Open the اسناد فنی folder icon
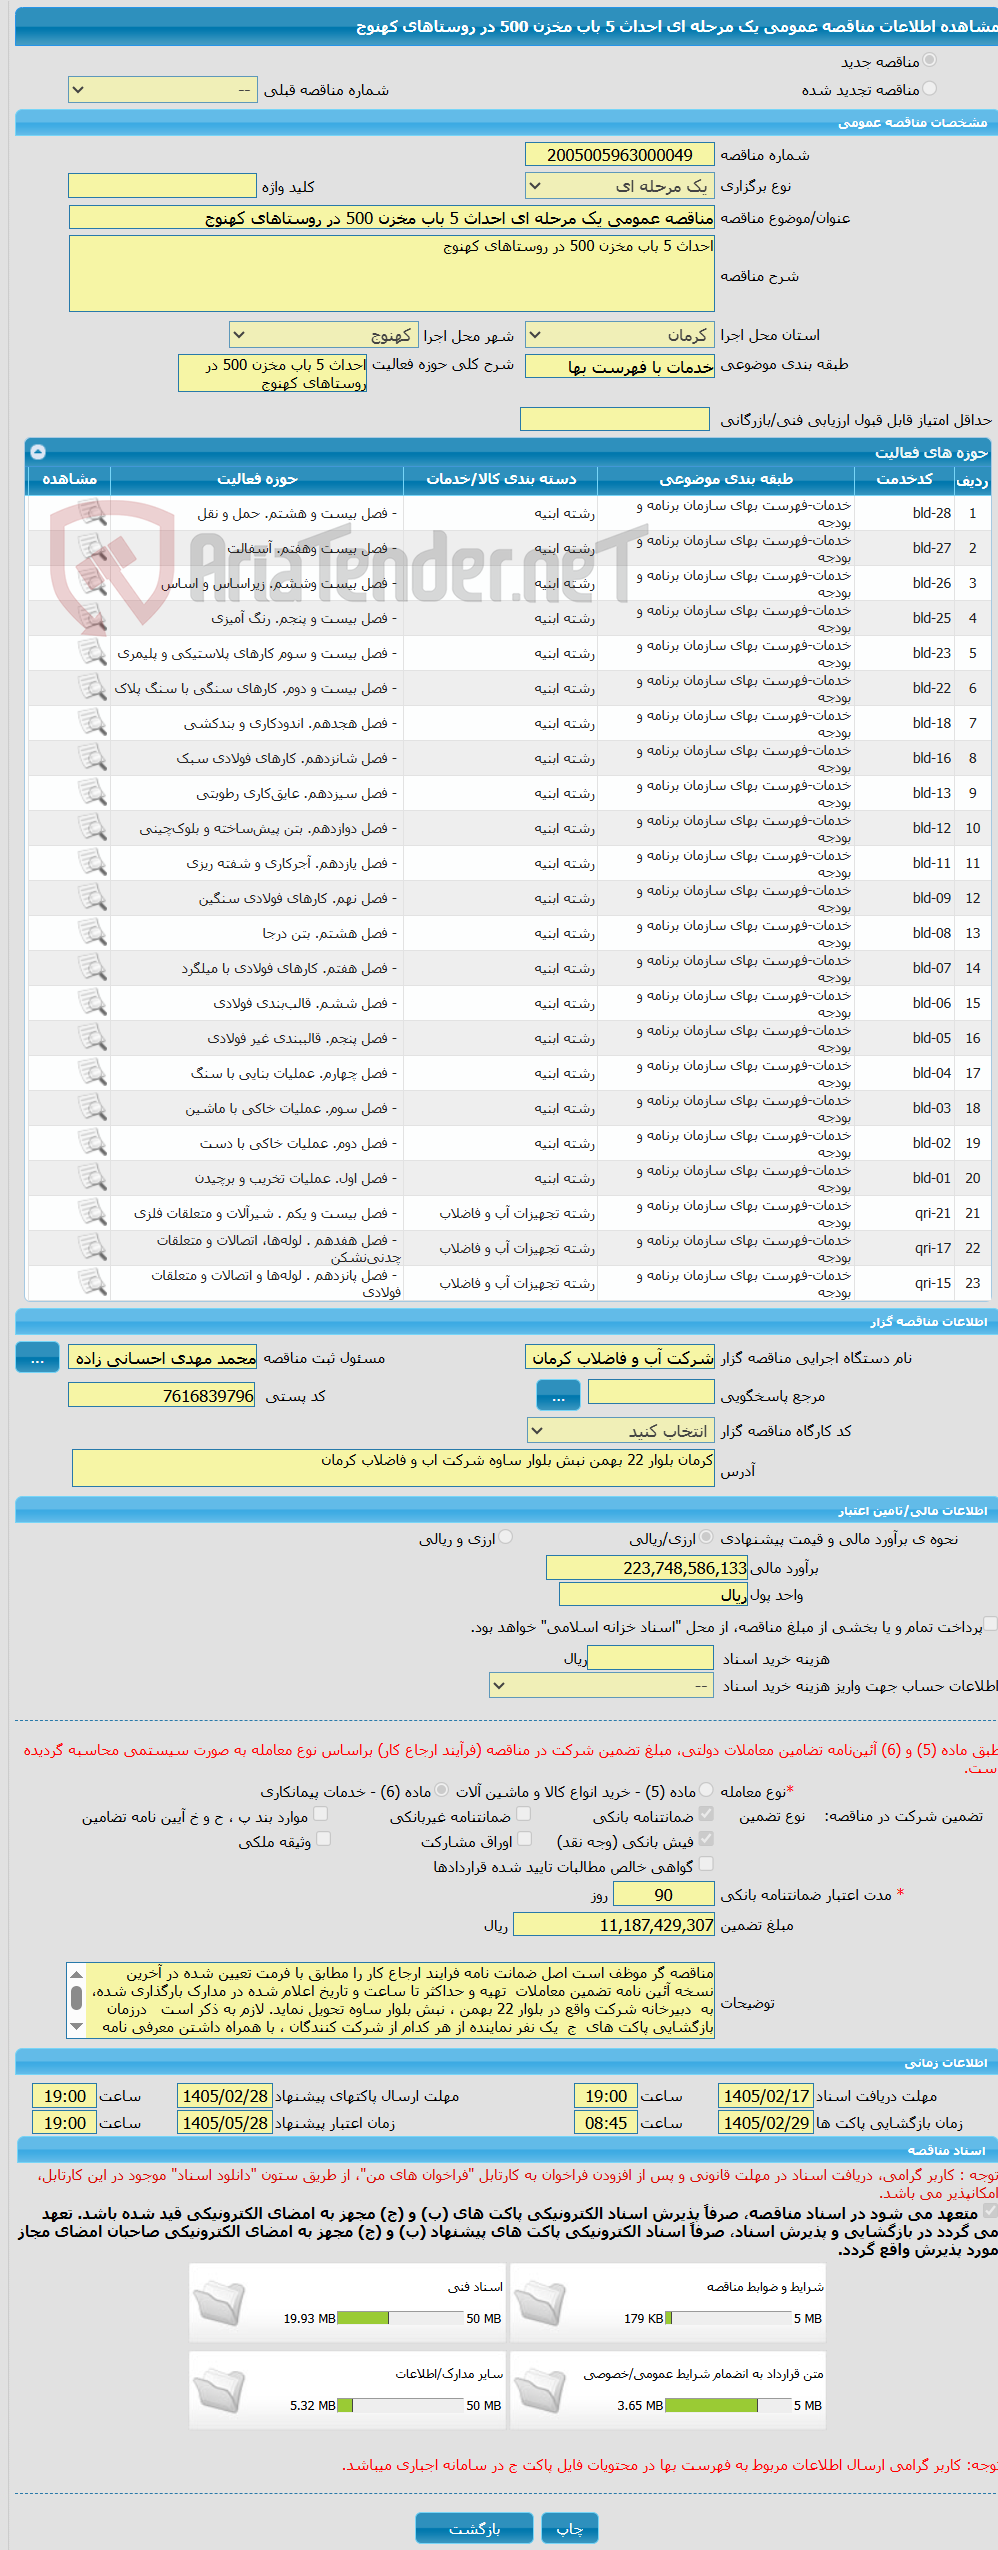The image size is (998, 2550). tap(219, 2304)
